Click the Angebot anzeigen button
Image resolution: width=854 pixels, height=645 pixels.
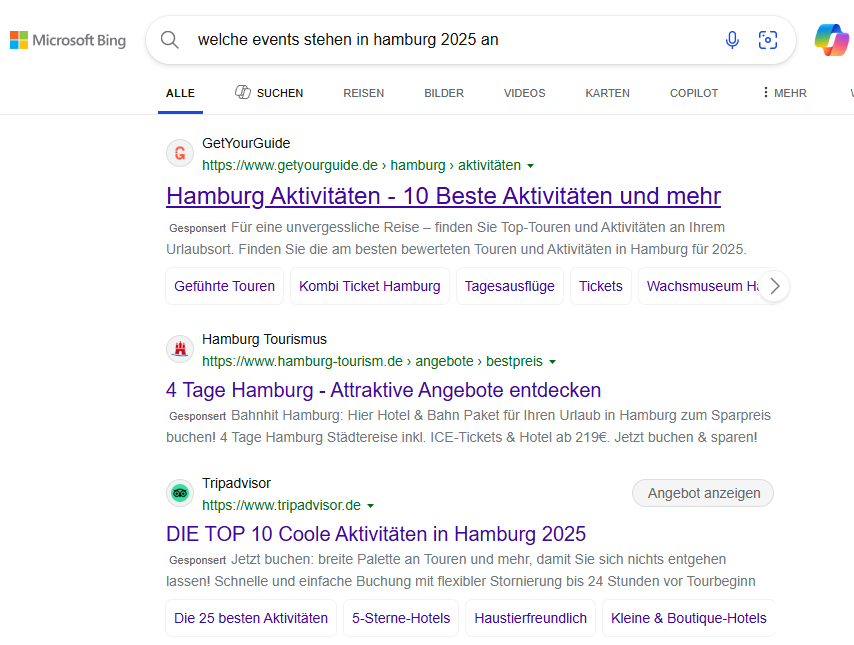click(702, 493)
